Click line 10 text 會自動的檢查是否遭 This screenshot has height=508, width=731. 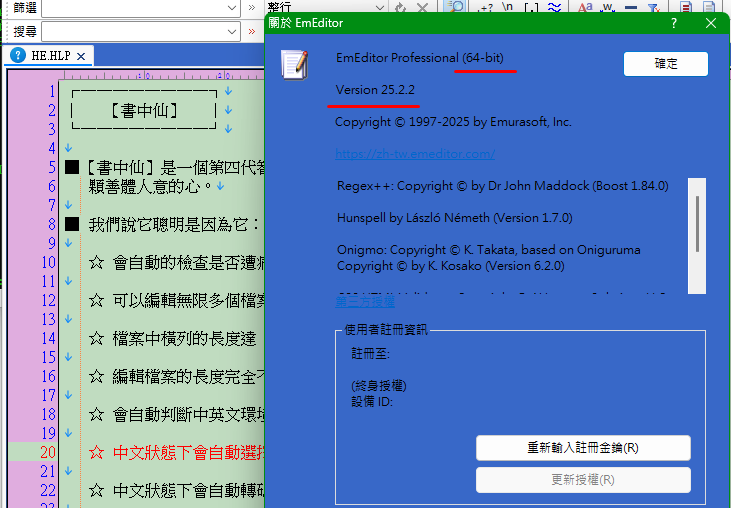188,263
